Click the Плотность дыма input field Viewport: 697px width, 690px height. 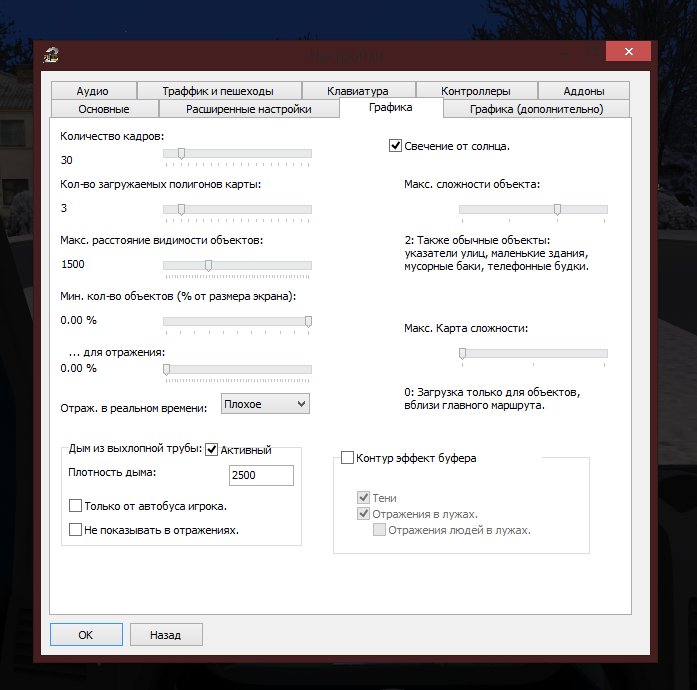click(x=261, y=475)
